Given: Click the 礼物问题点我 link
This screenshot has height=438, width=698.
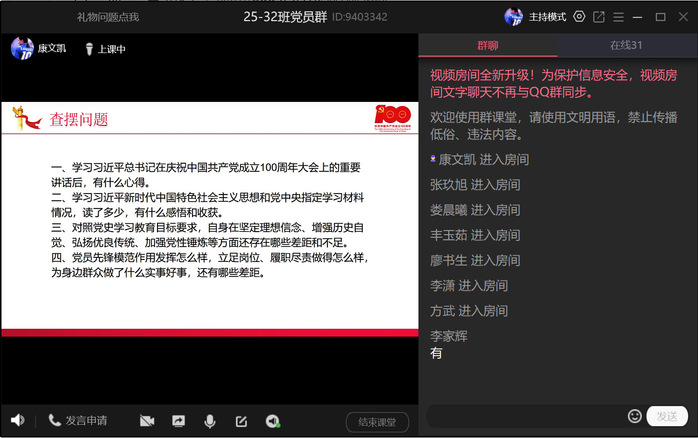Looking at the screenshot, I should (108, 17).
